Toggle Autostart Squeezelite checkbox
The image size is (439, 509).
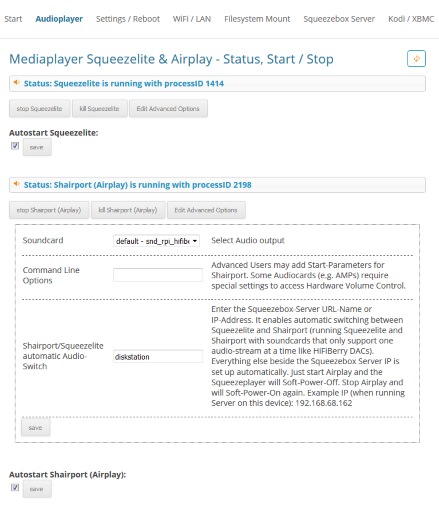click(15, 146)
